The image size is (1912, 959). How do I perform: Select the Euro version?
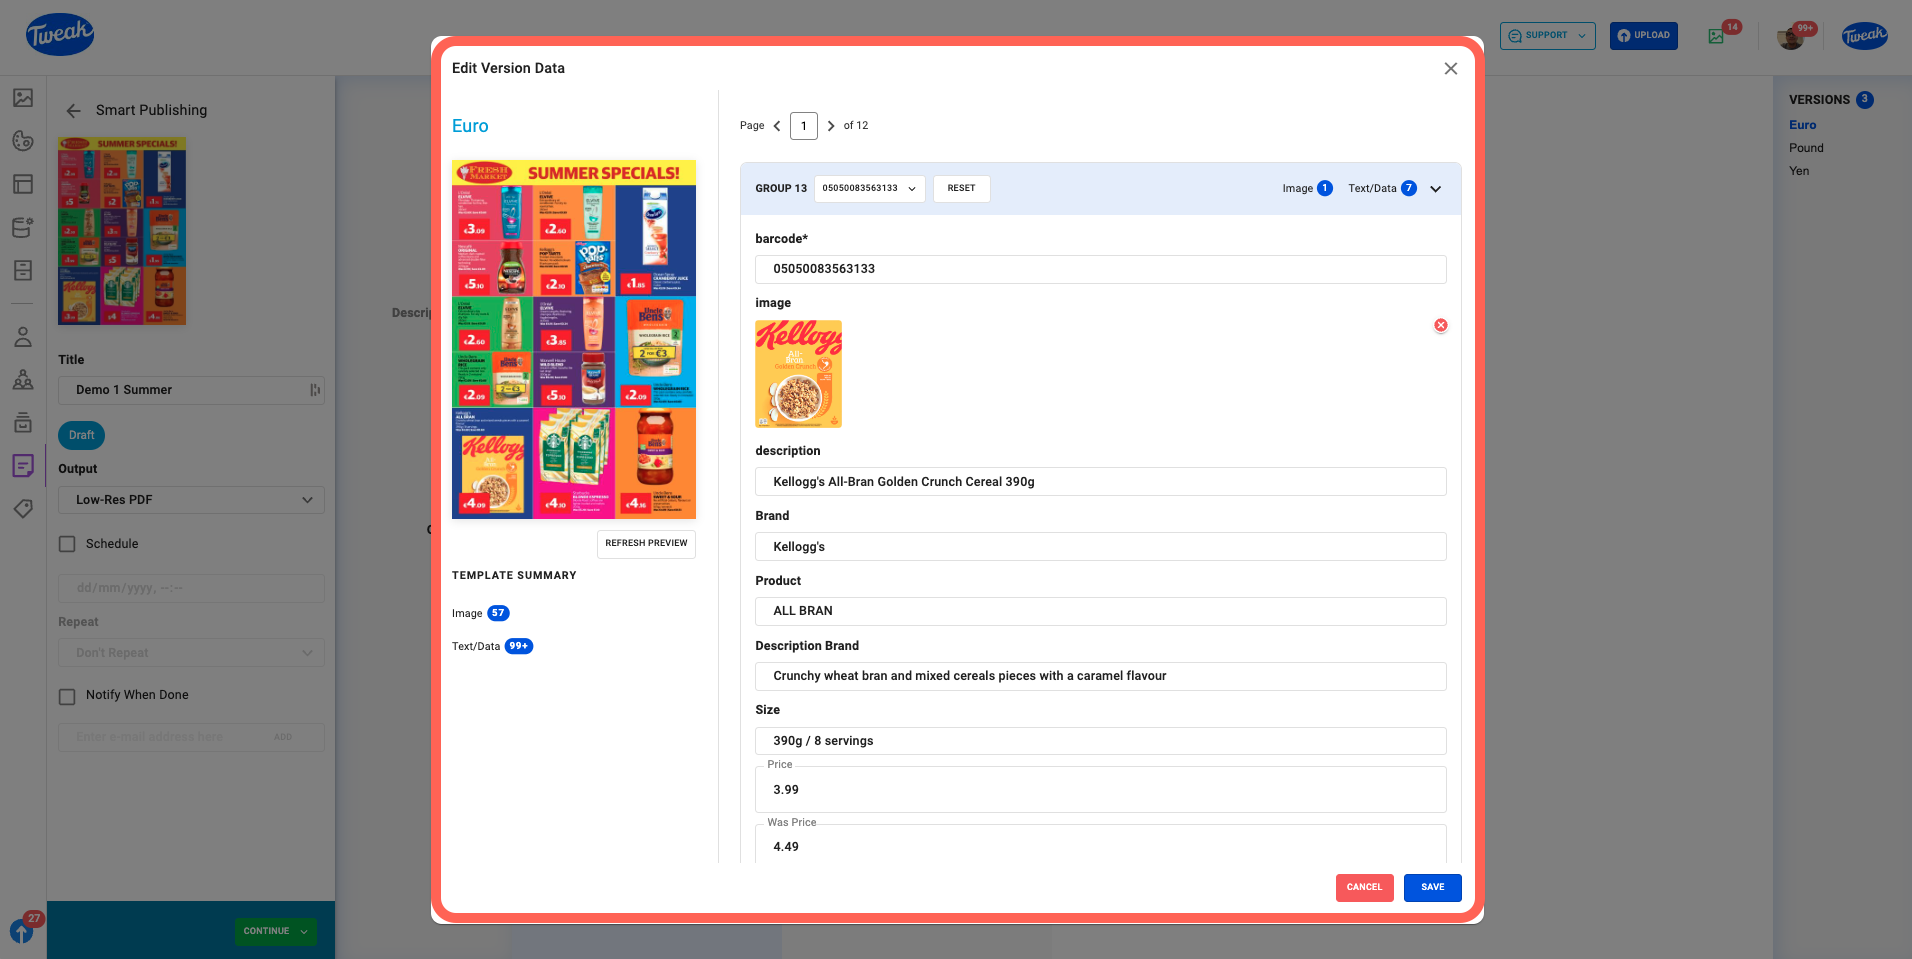coord(1802,125)
